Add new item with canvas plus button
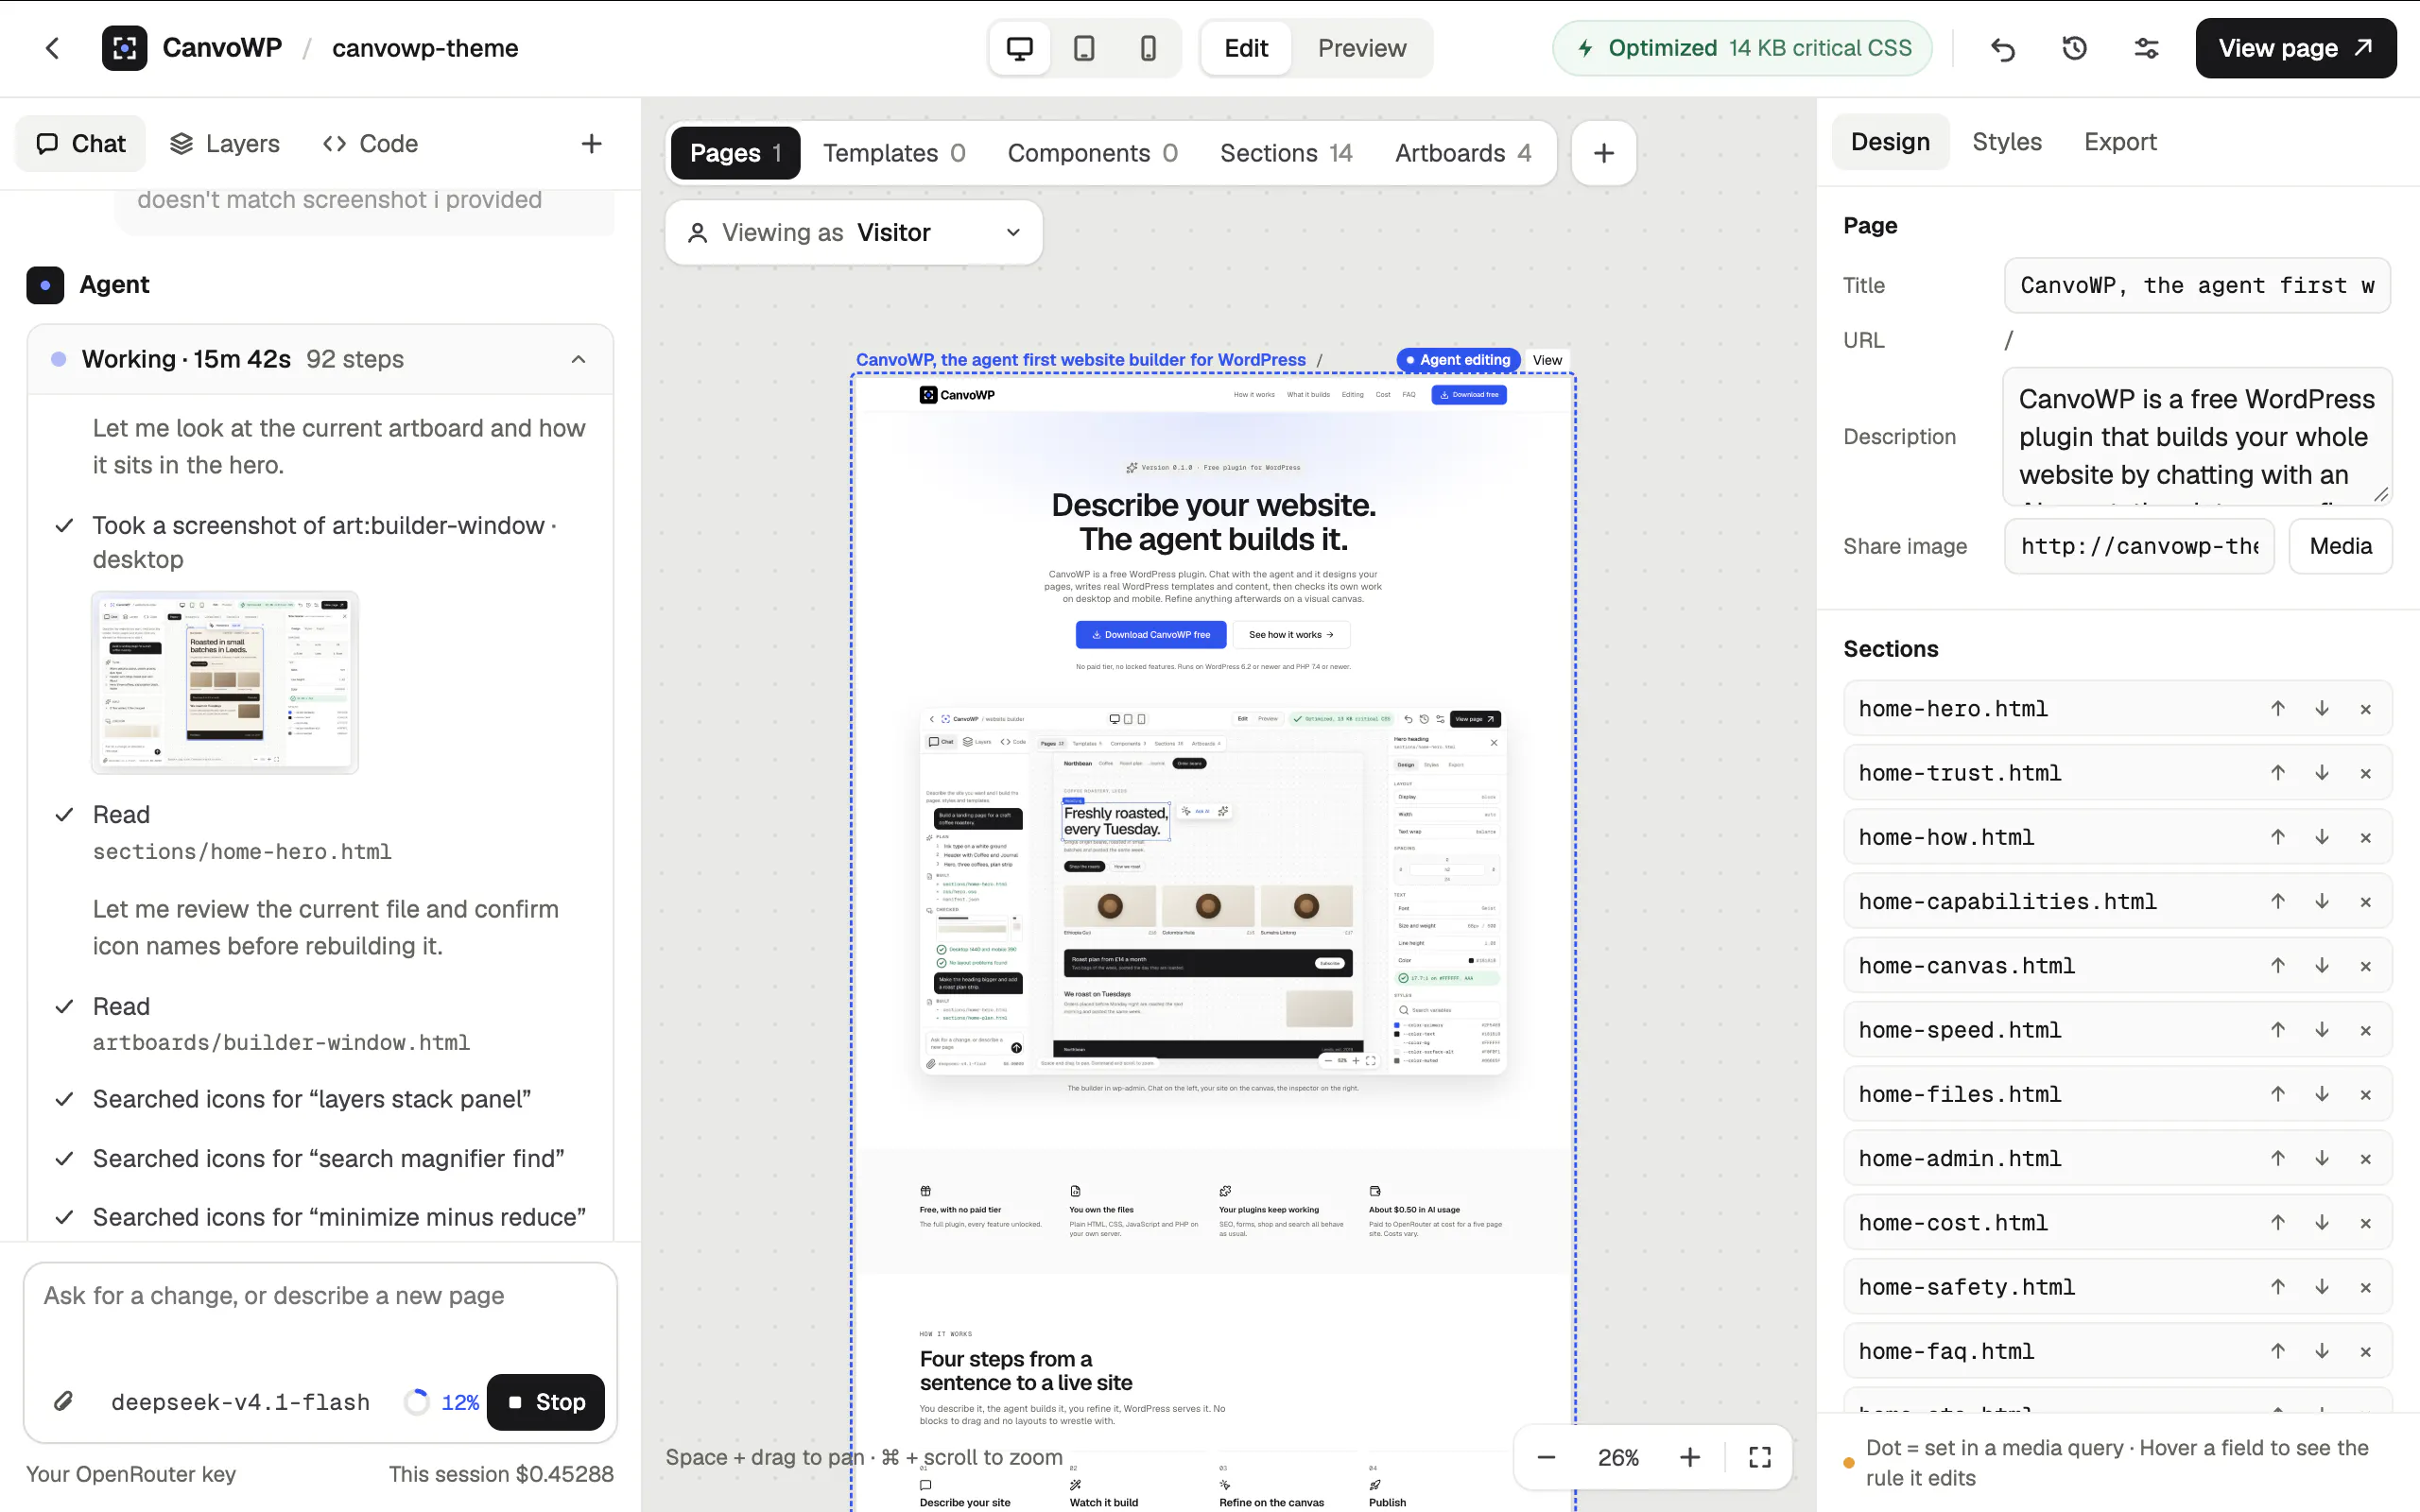 click(1604, 153)
